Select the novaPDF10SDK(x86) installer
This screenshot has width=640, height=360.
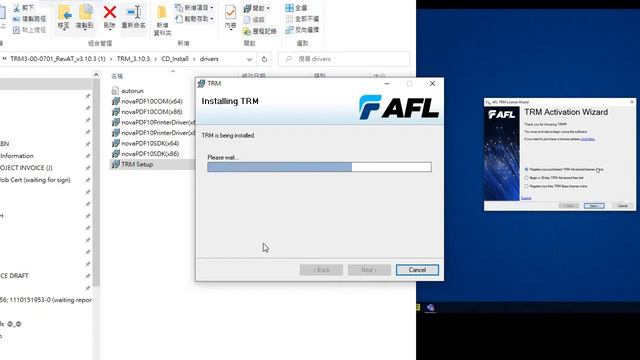tap(145, 154)
